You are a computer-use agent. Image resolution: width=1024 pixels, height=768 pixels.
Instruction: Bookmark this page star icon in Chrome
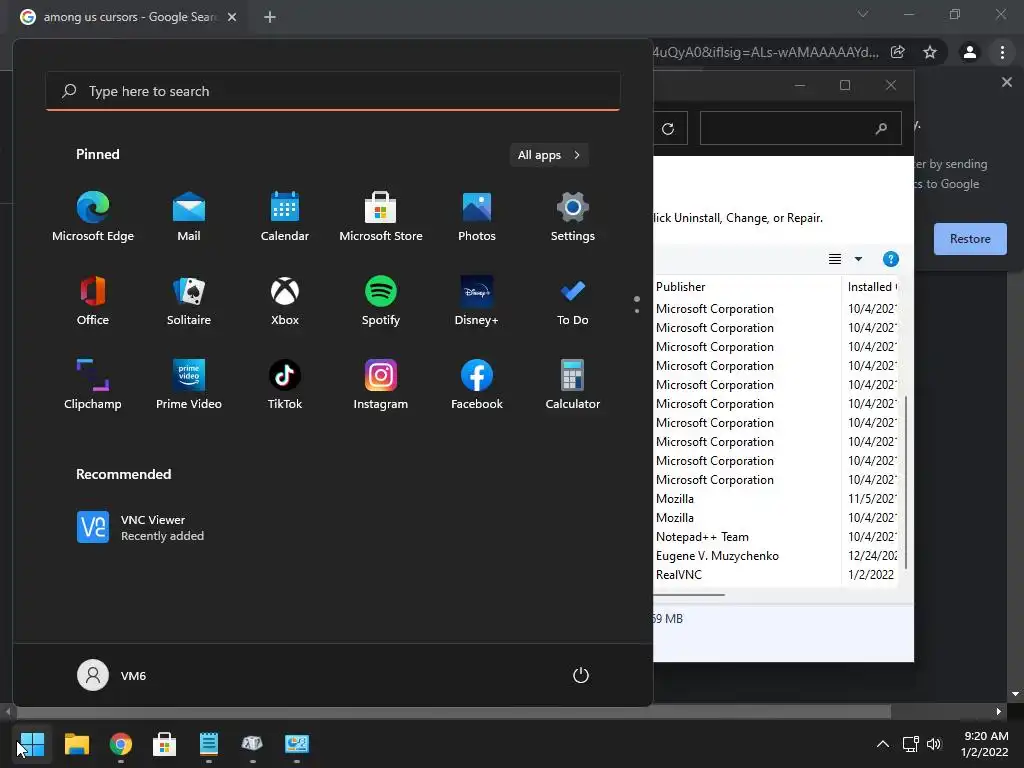930,52
